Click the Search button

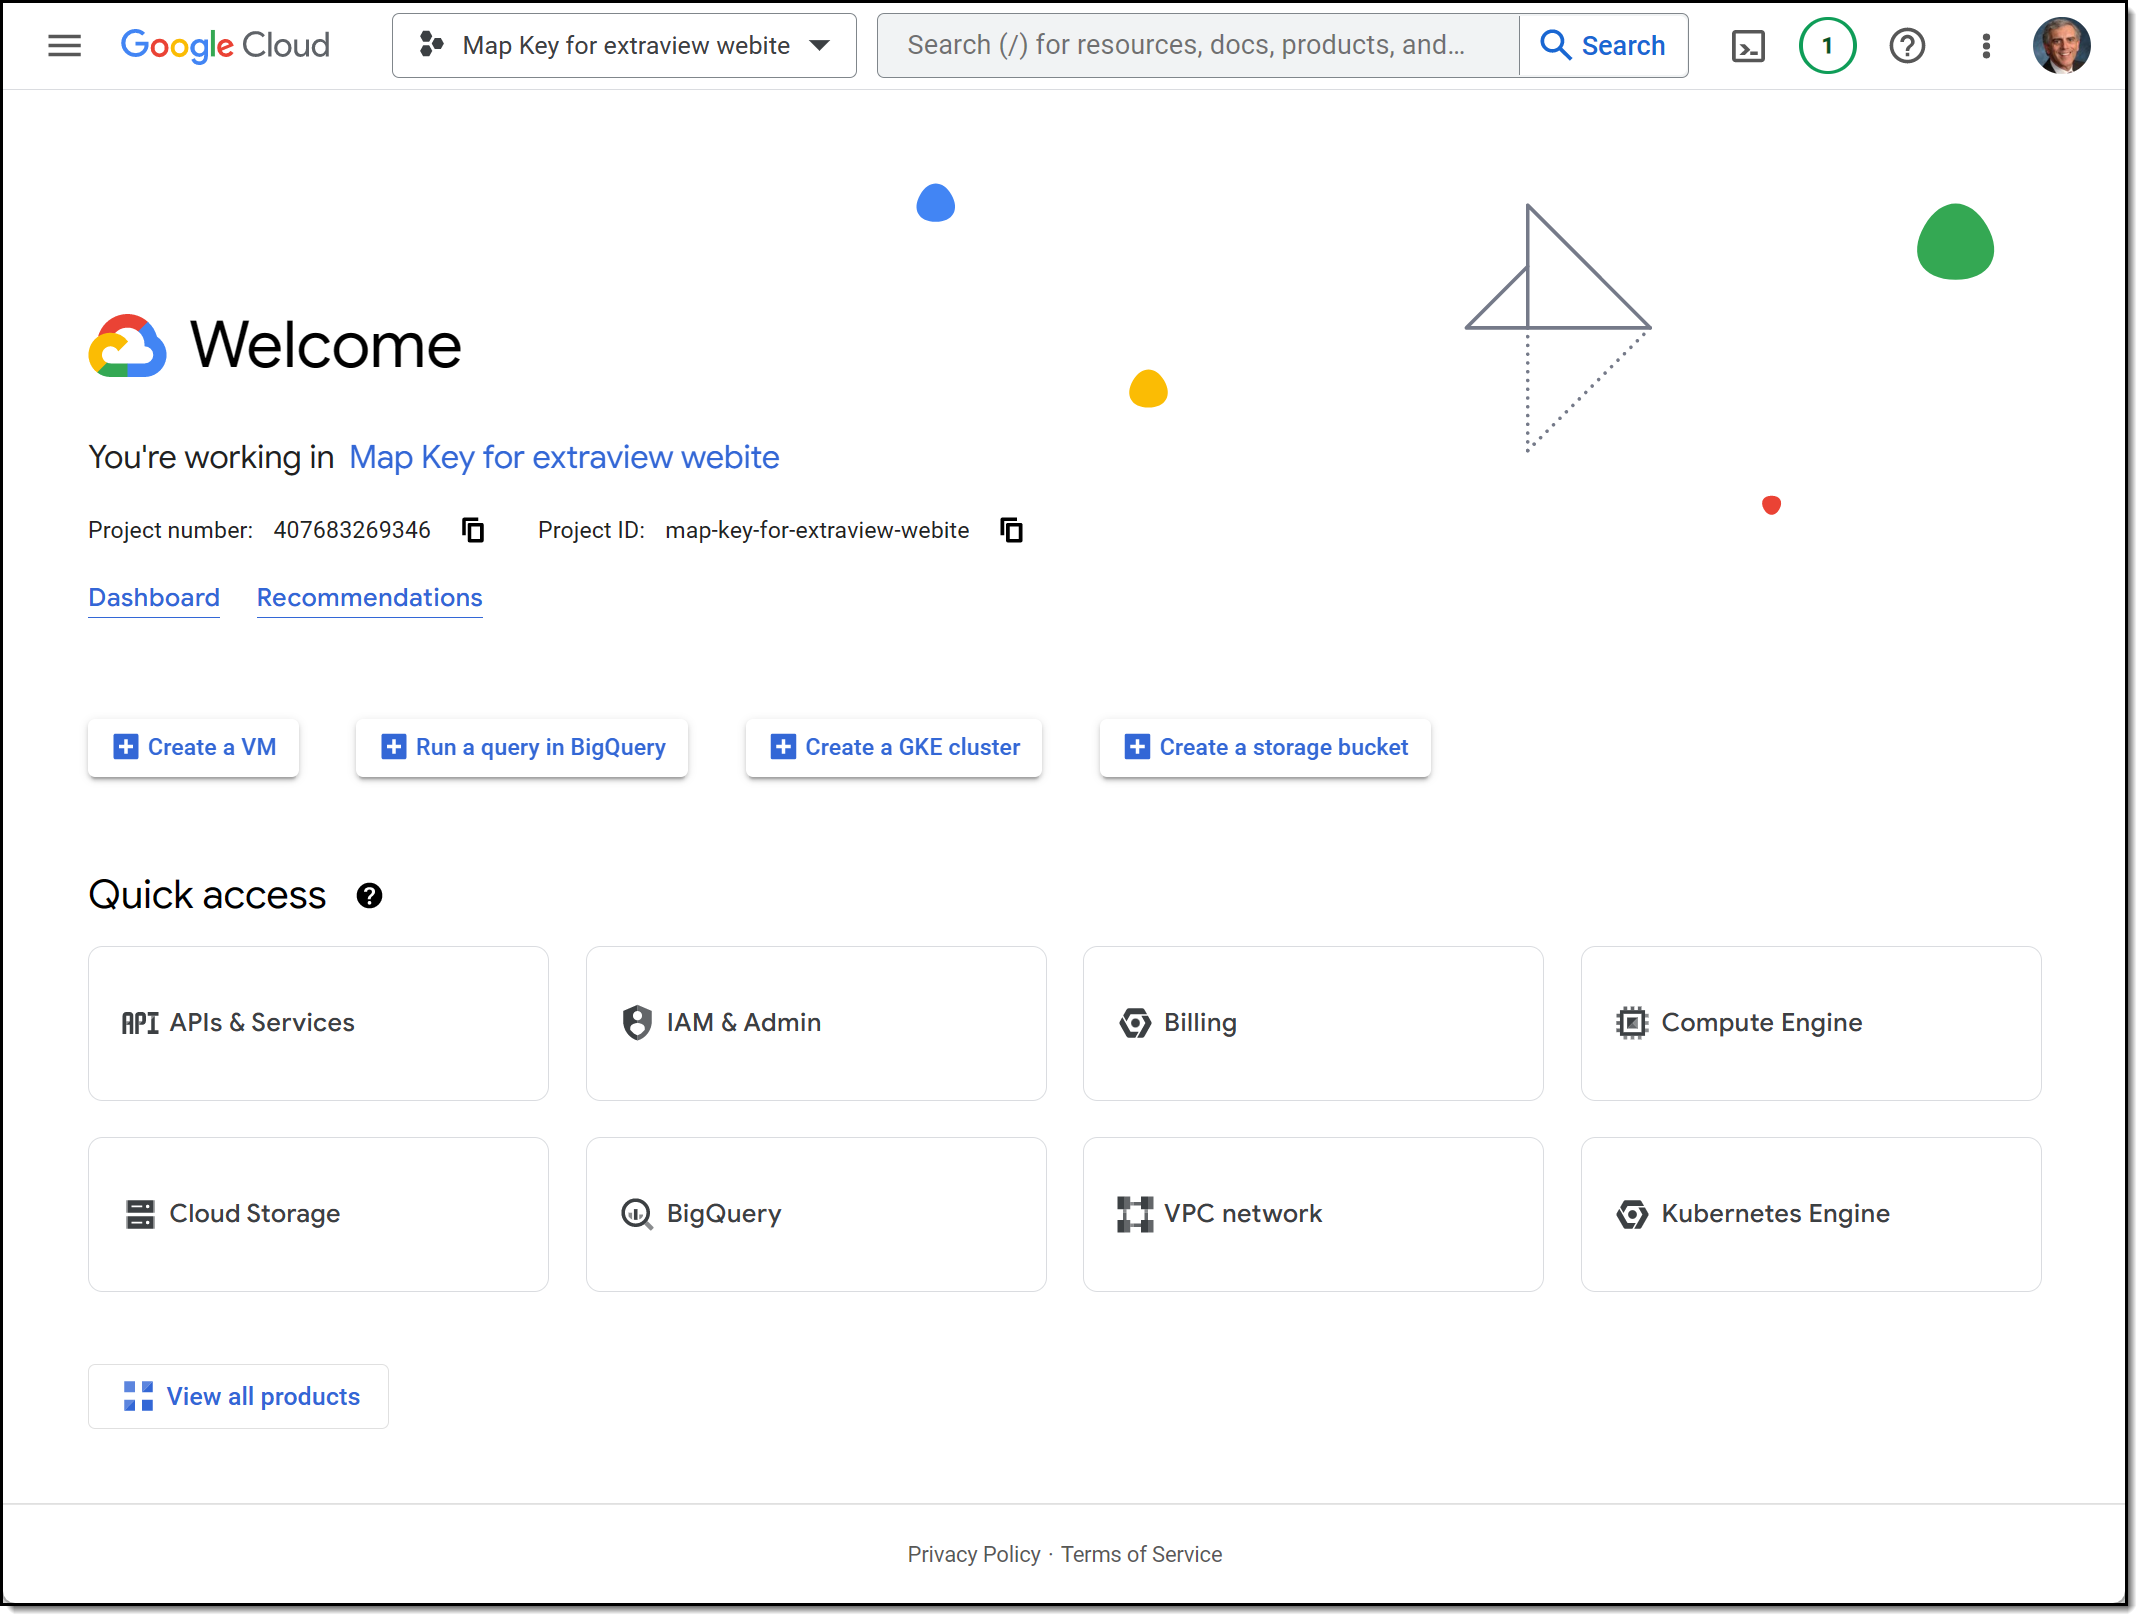click(x=1603, y=46)
